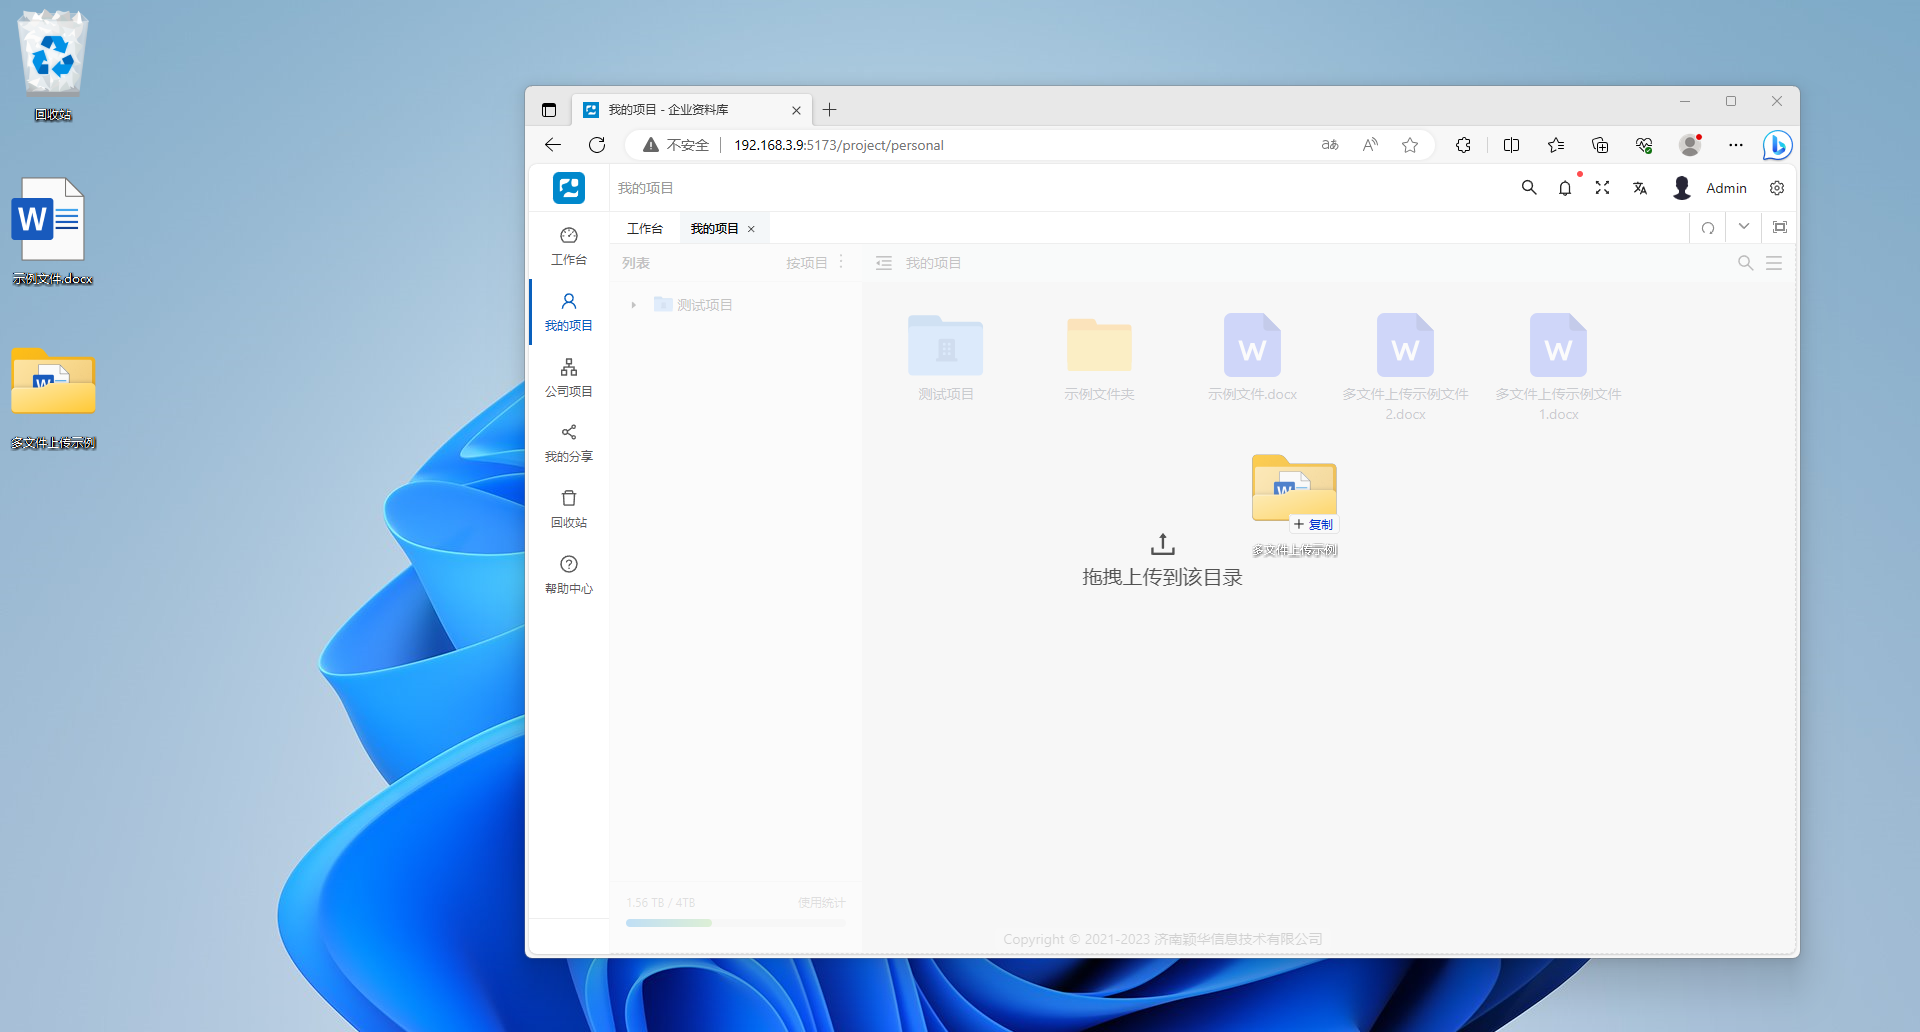
Task: Close the browser tab
Action: point(796,110)
